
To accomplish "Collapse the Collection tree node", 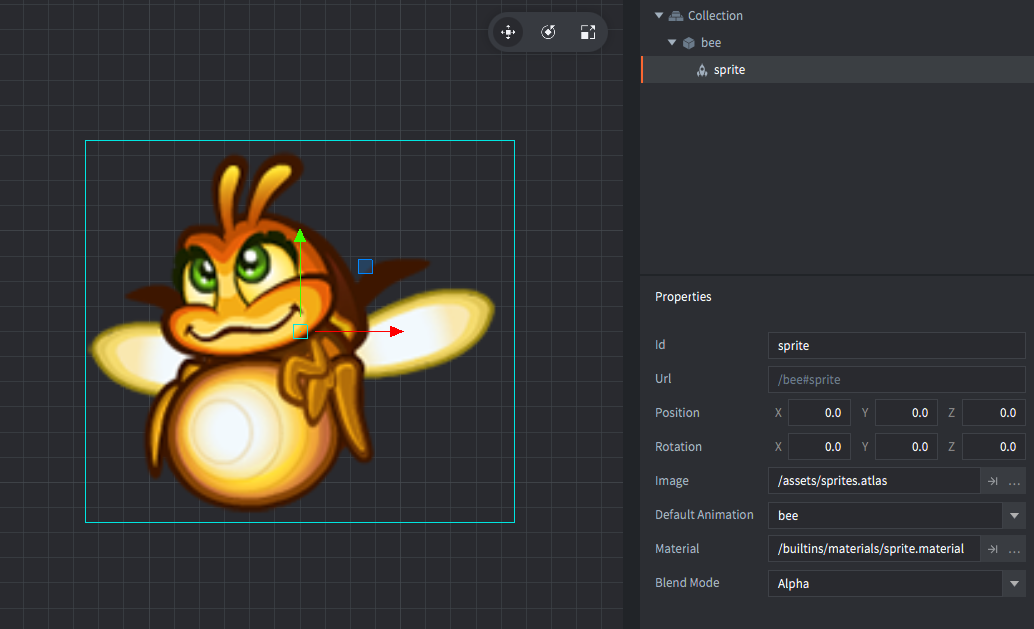I will (x=659, y=16).
